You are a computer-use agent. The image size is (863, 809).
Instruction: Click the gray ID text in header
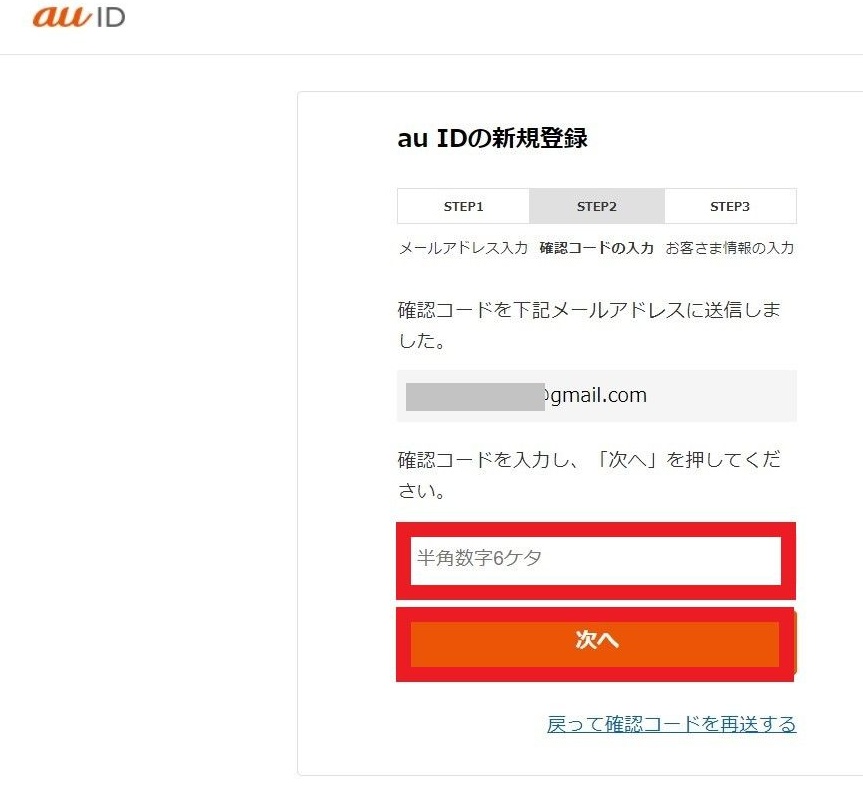point(109,18)
